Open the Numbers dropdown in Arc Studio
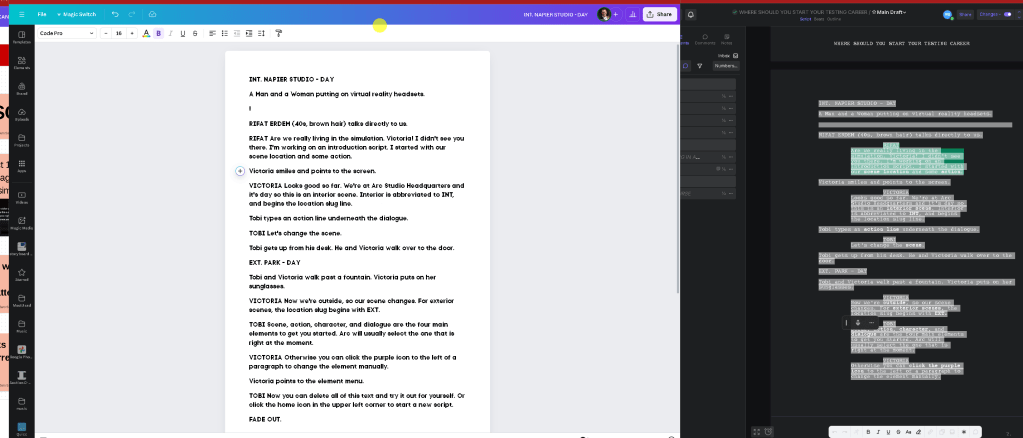Image resolution: width=1023 pixels, height=438 pixels. (725, 66)
